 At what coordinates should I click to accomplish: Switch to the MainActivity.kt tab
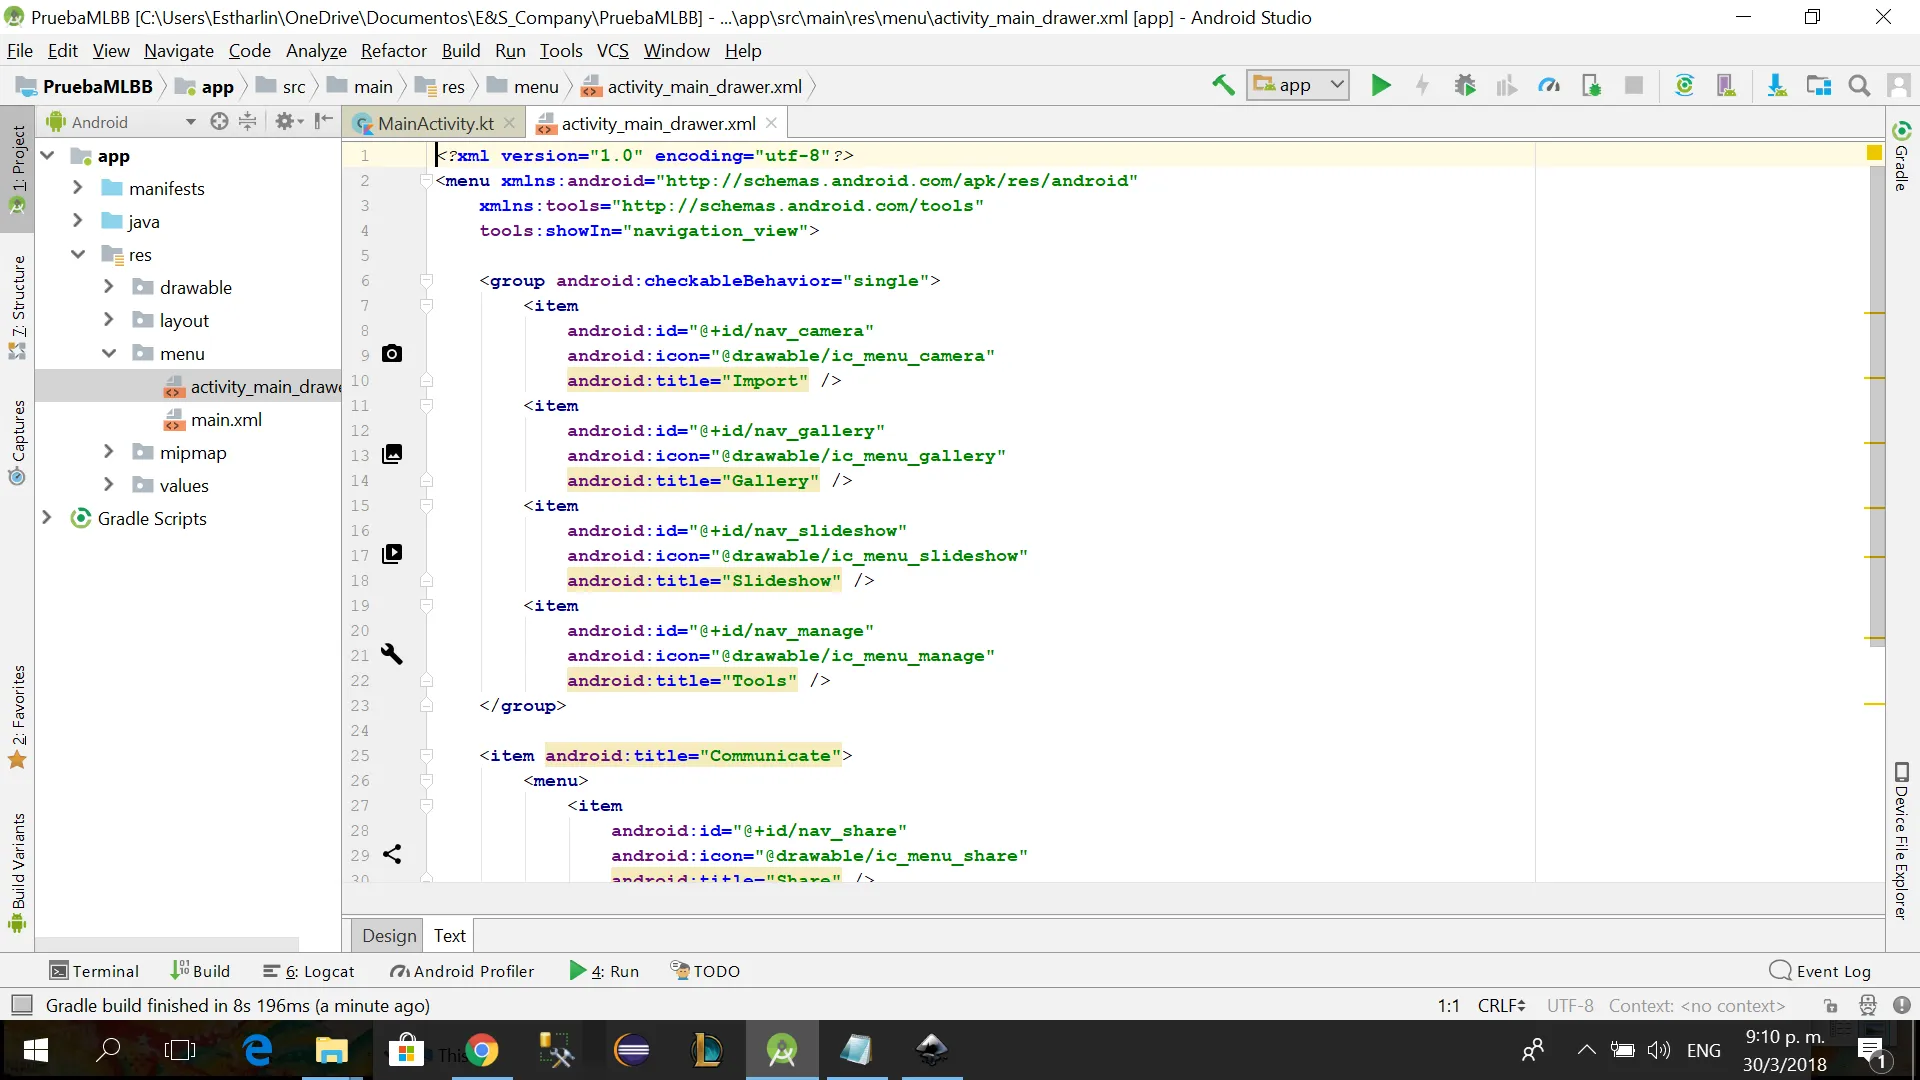435,123
